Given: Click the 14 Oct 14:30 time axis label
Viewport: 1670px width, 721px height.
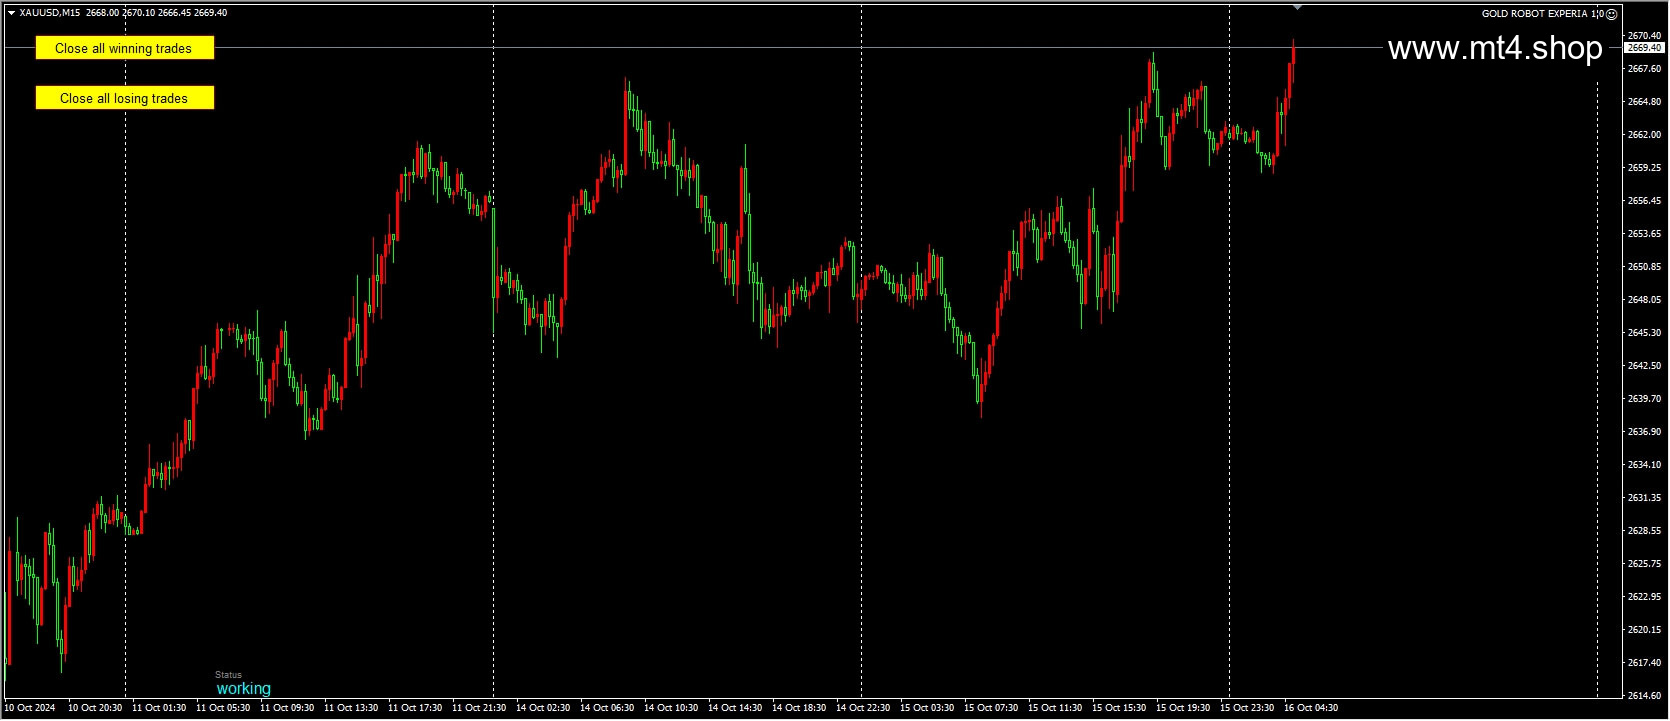Looking at the screenshot, I should tap(735, 708).
